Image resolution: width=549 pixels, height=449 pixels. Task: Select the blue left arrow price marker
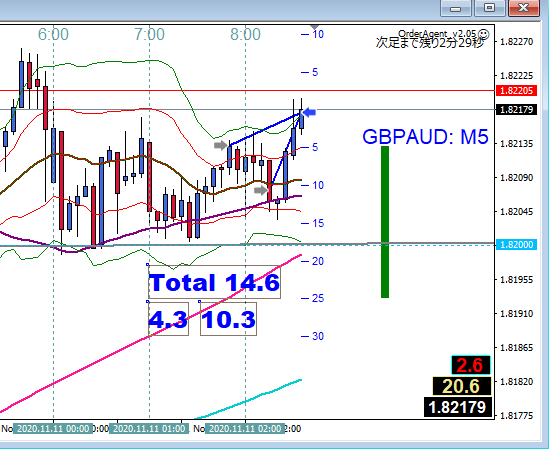point(309,112)
